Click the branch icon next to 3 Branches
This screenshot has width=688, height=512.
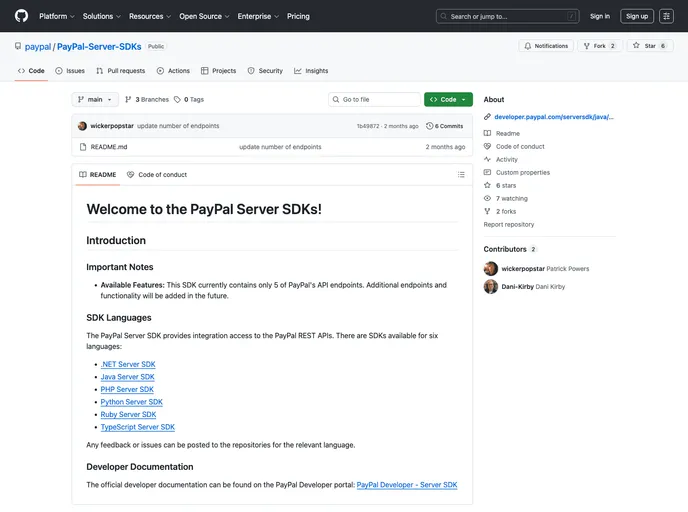(128, 100)
